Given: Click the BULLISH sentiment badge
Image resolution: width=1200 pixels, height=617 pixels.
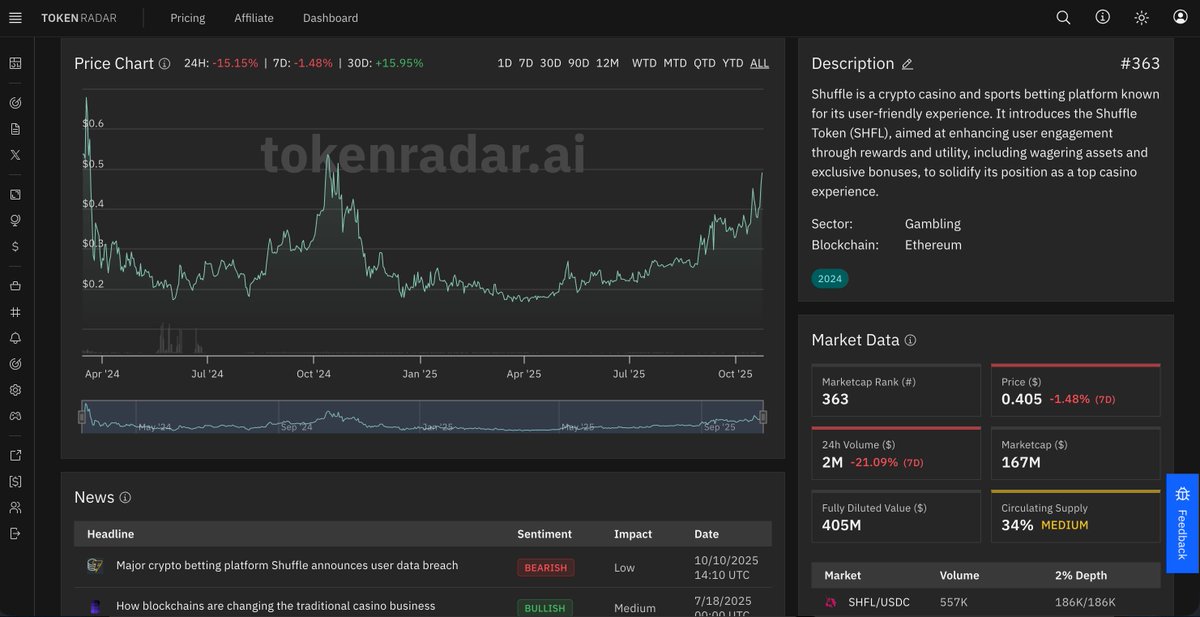Looking at the screenshot, I should coord(546,608).
